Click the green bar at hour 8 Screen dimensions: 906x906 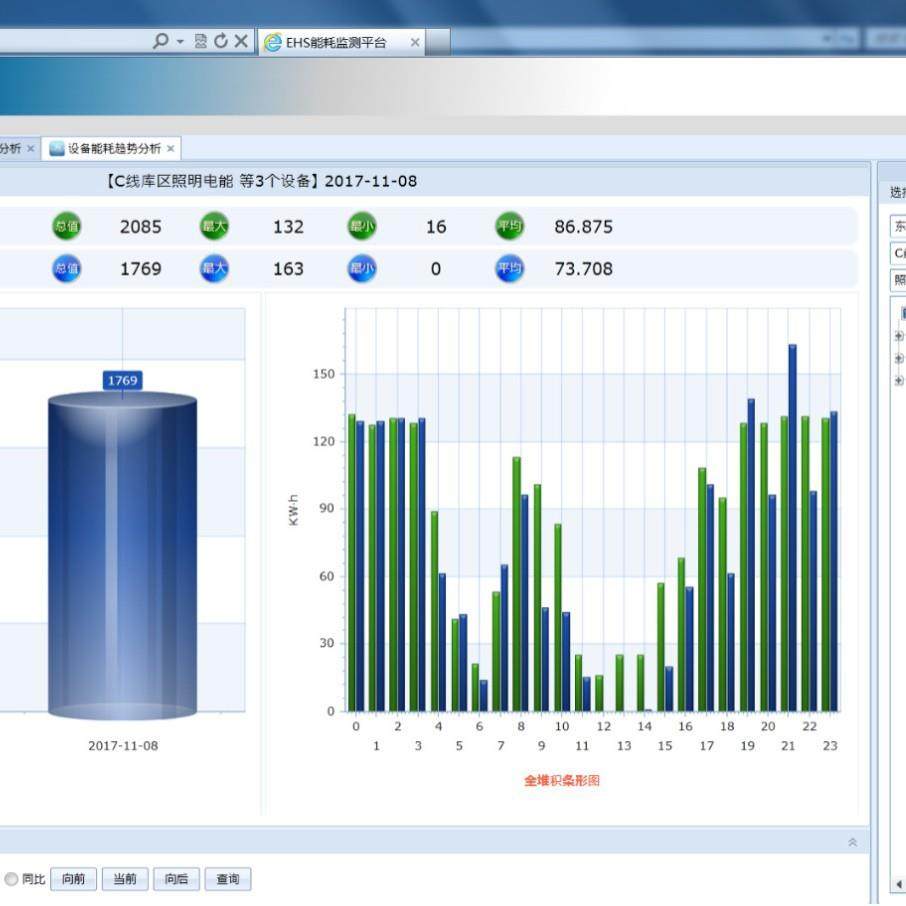[517, 584]
